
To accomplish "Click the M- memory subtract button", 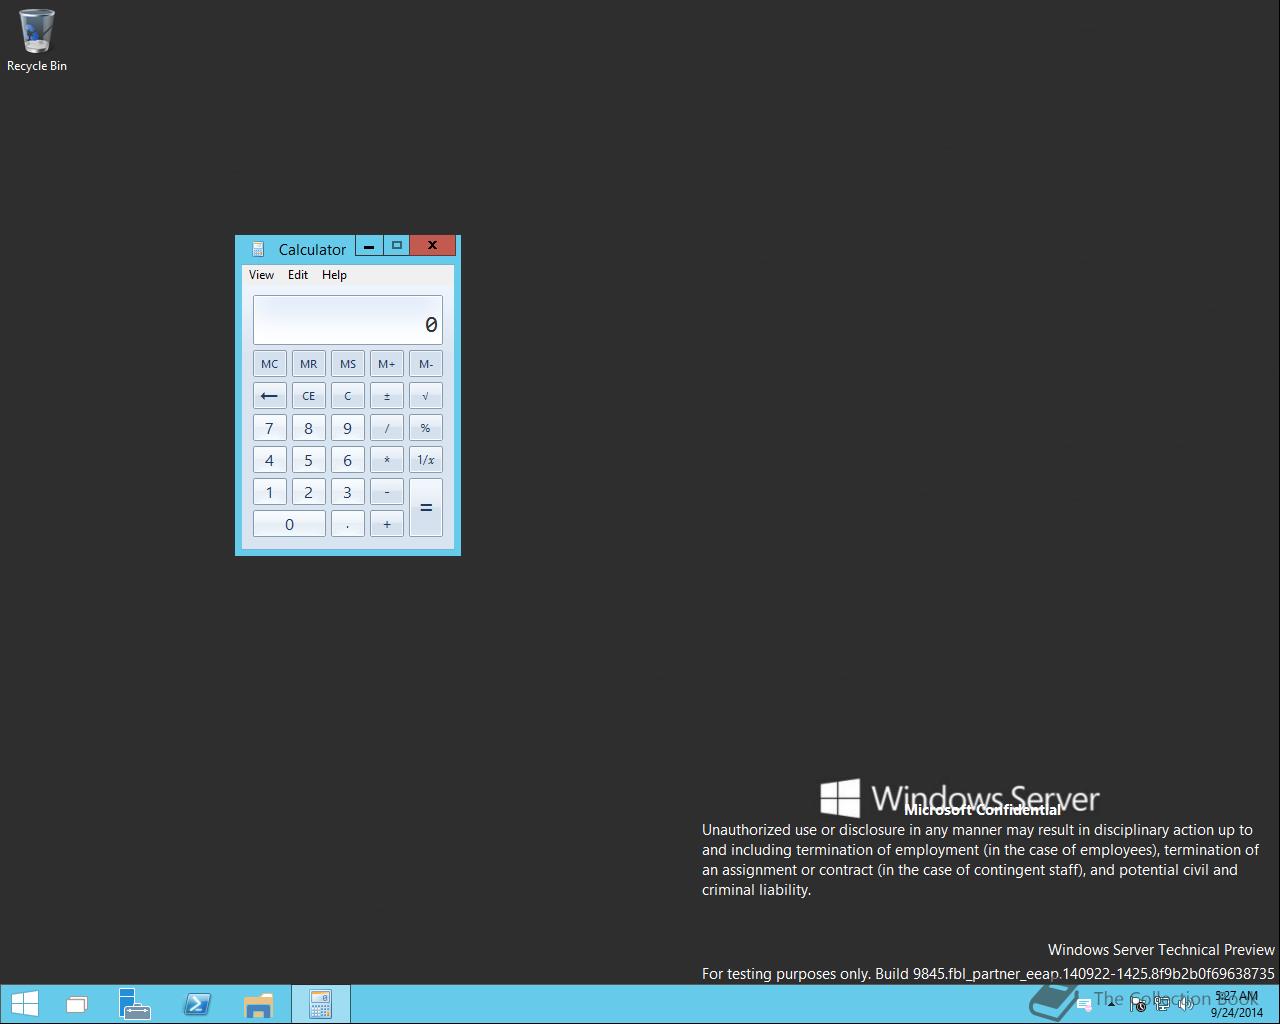I will (425, 364).
